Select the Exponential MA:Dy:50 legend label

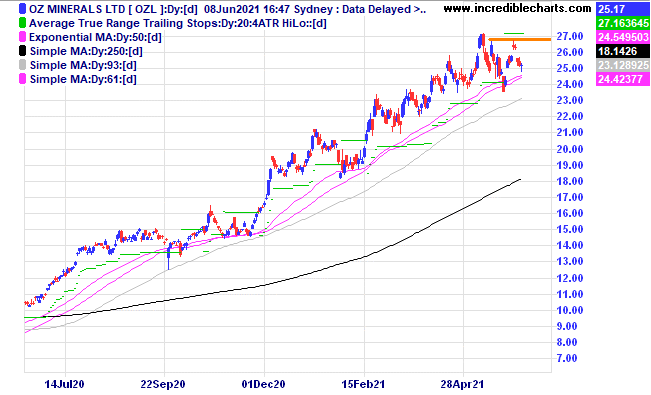click(95, 37)
